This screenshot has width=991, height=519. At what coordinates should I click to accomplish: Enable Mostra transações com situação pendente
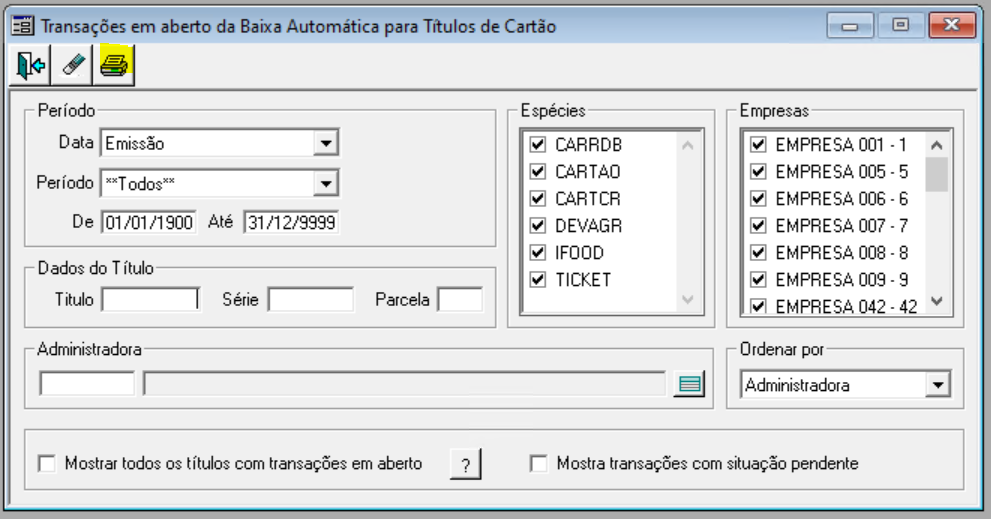point(538,463)
